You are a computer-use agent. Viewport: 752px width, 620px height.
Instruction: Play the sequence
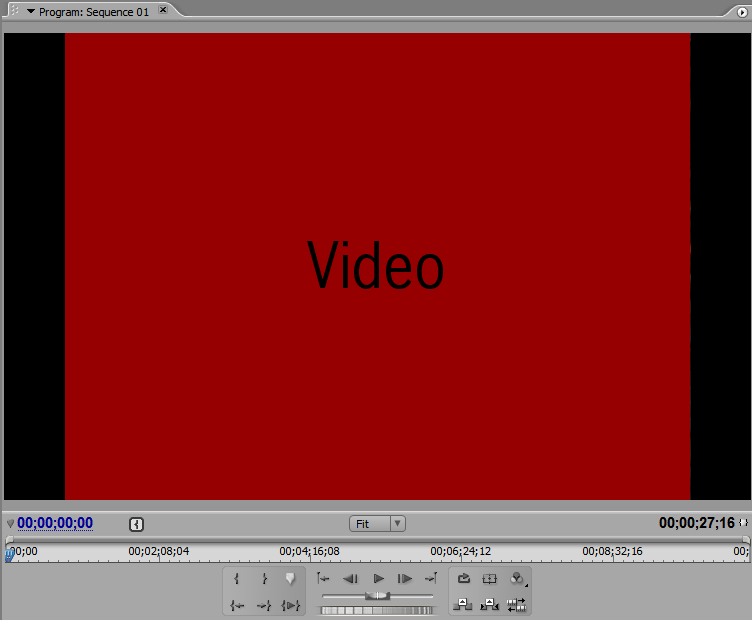(x=378, y=579)
